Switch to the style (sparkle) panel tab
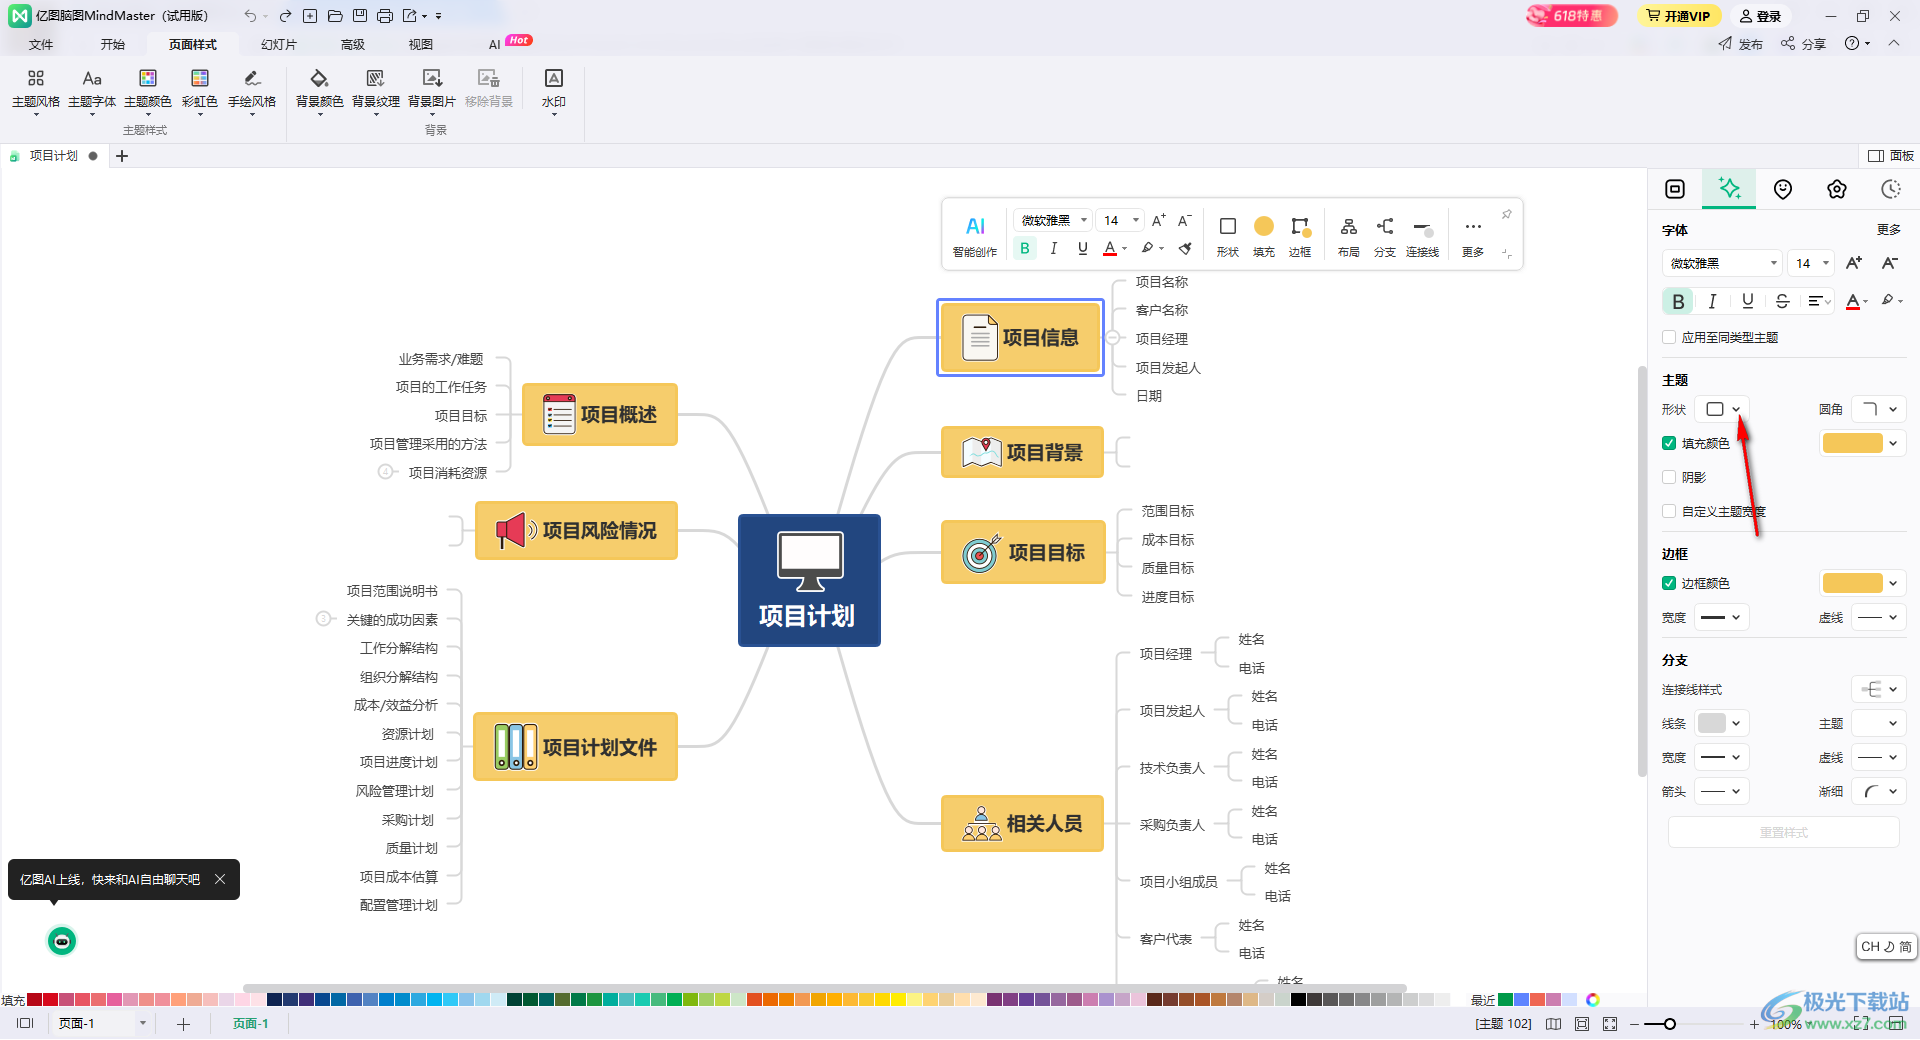This screenshot has width=1920, height=1040. click(x=1729, y=189)
